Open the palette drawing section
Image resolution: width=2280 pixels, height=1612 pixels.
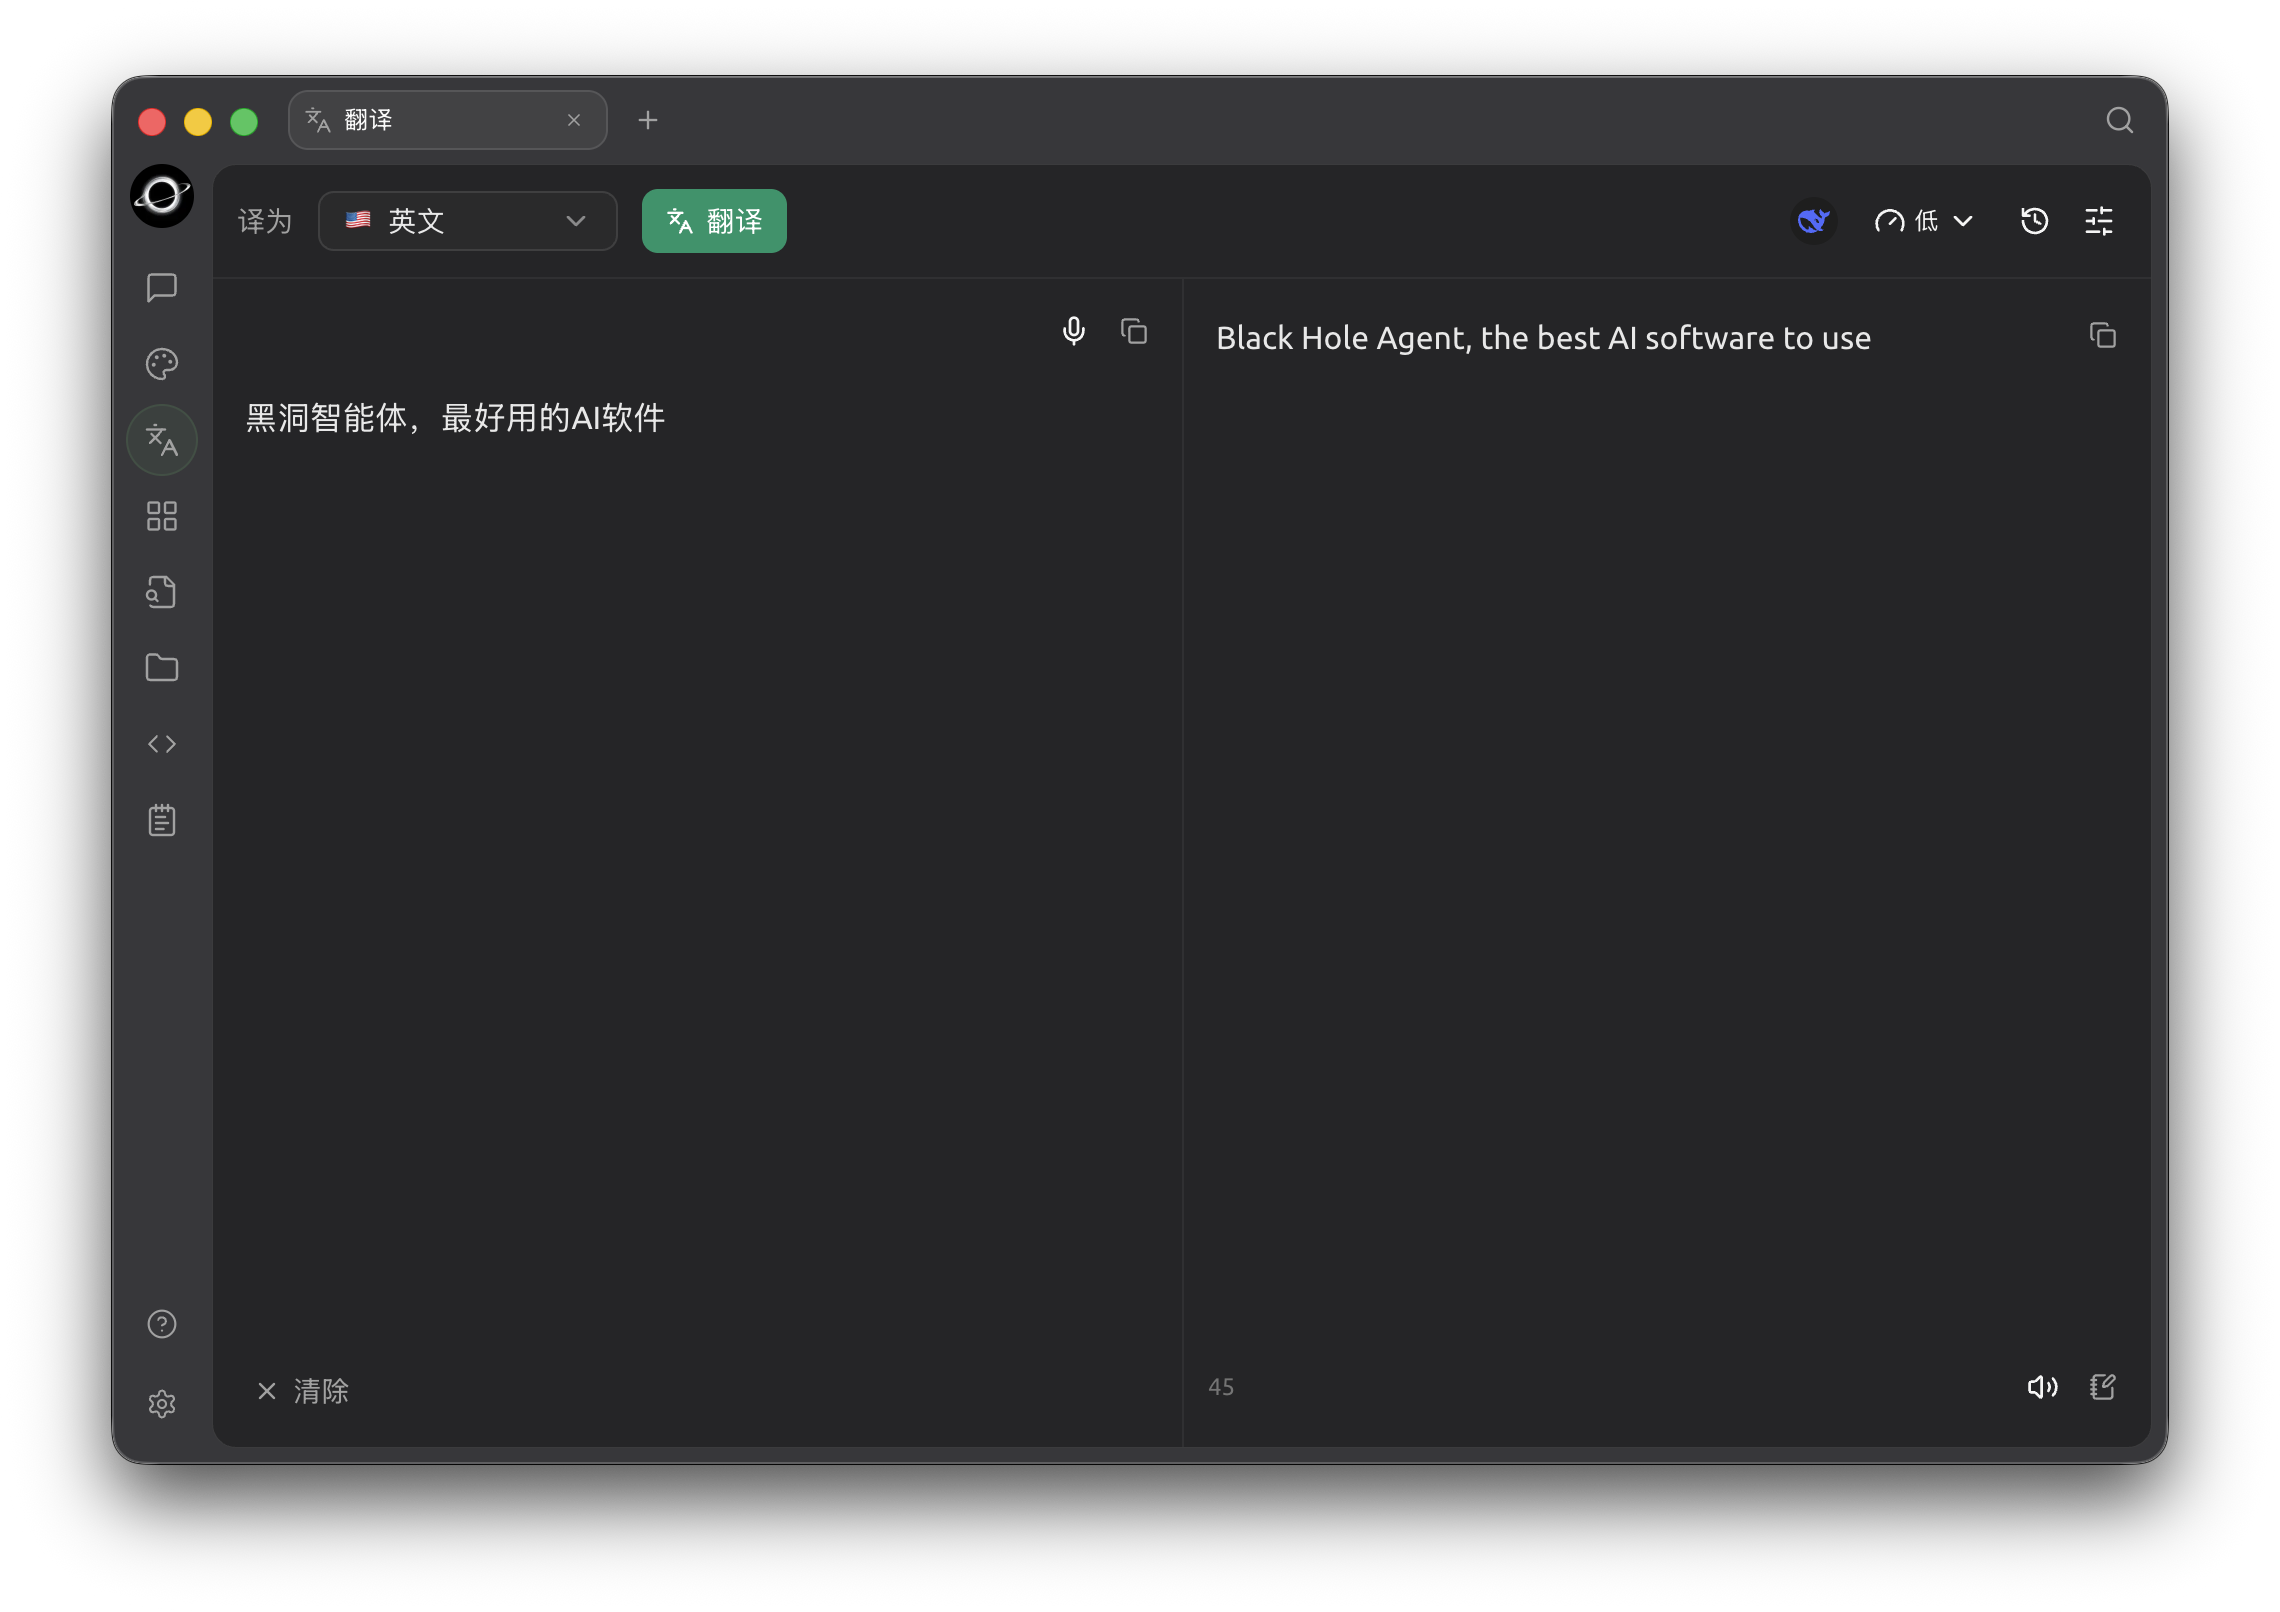(x=161, y=364)
